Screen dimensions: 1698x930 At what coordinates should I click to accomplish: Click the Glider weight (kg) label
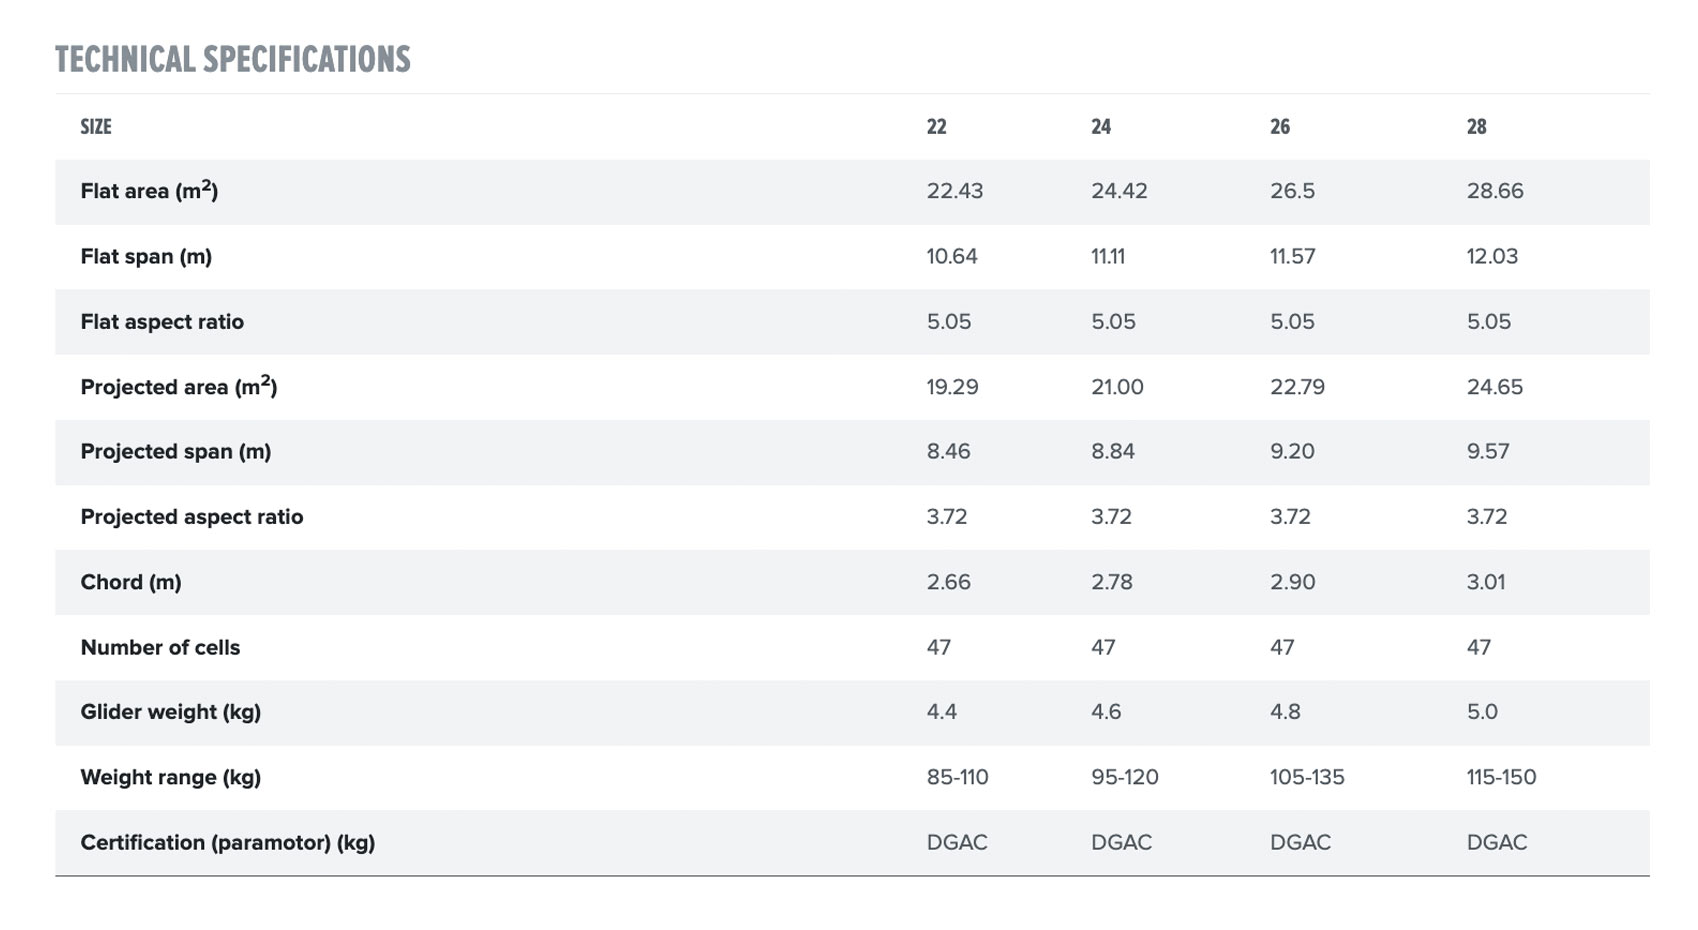click(x=171, y=712)
